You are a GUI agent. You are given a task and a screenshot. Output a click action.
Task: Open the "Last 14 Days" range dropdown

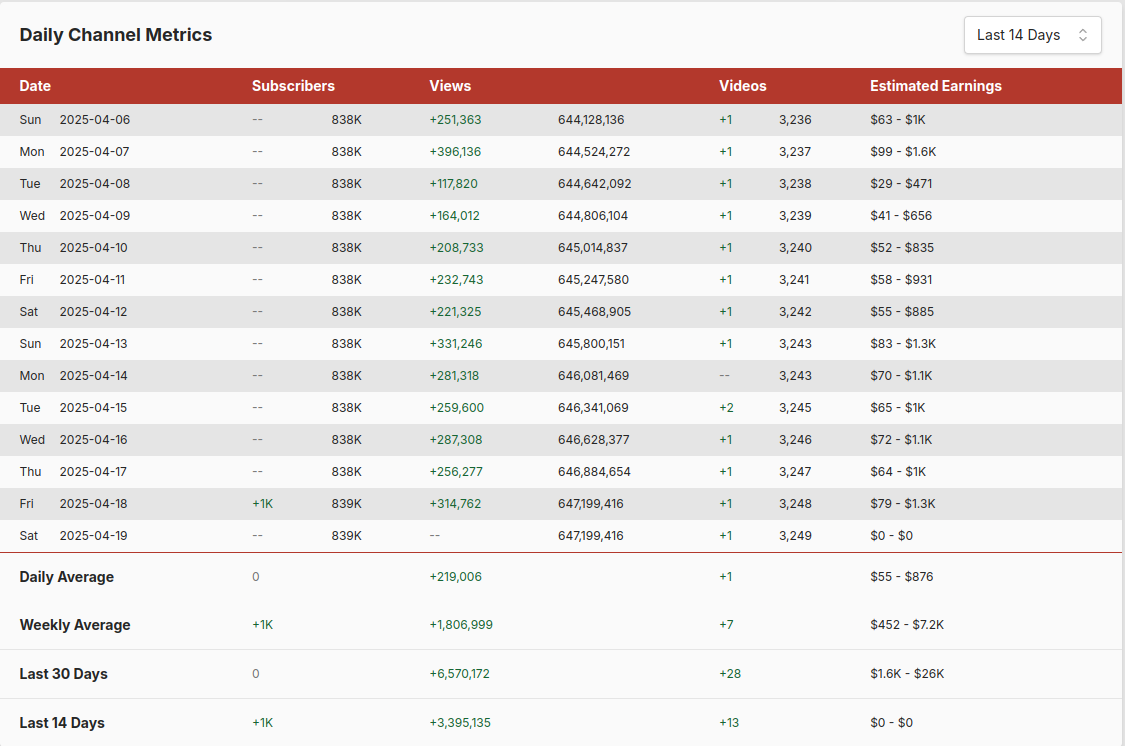click(x=1032, y=35)
